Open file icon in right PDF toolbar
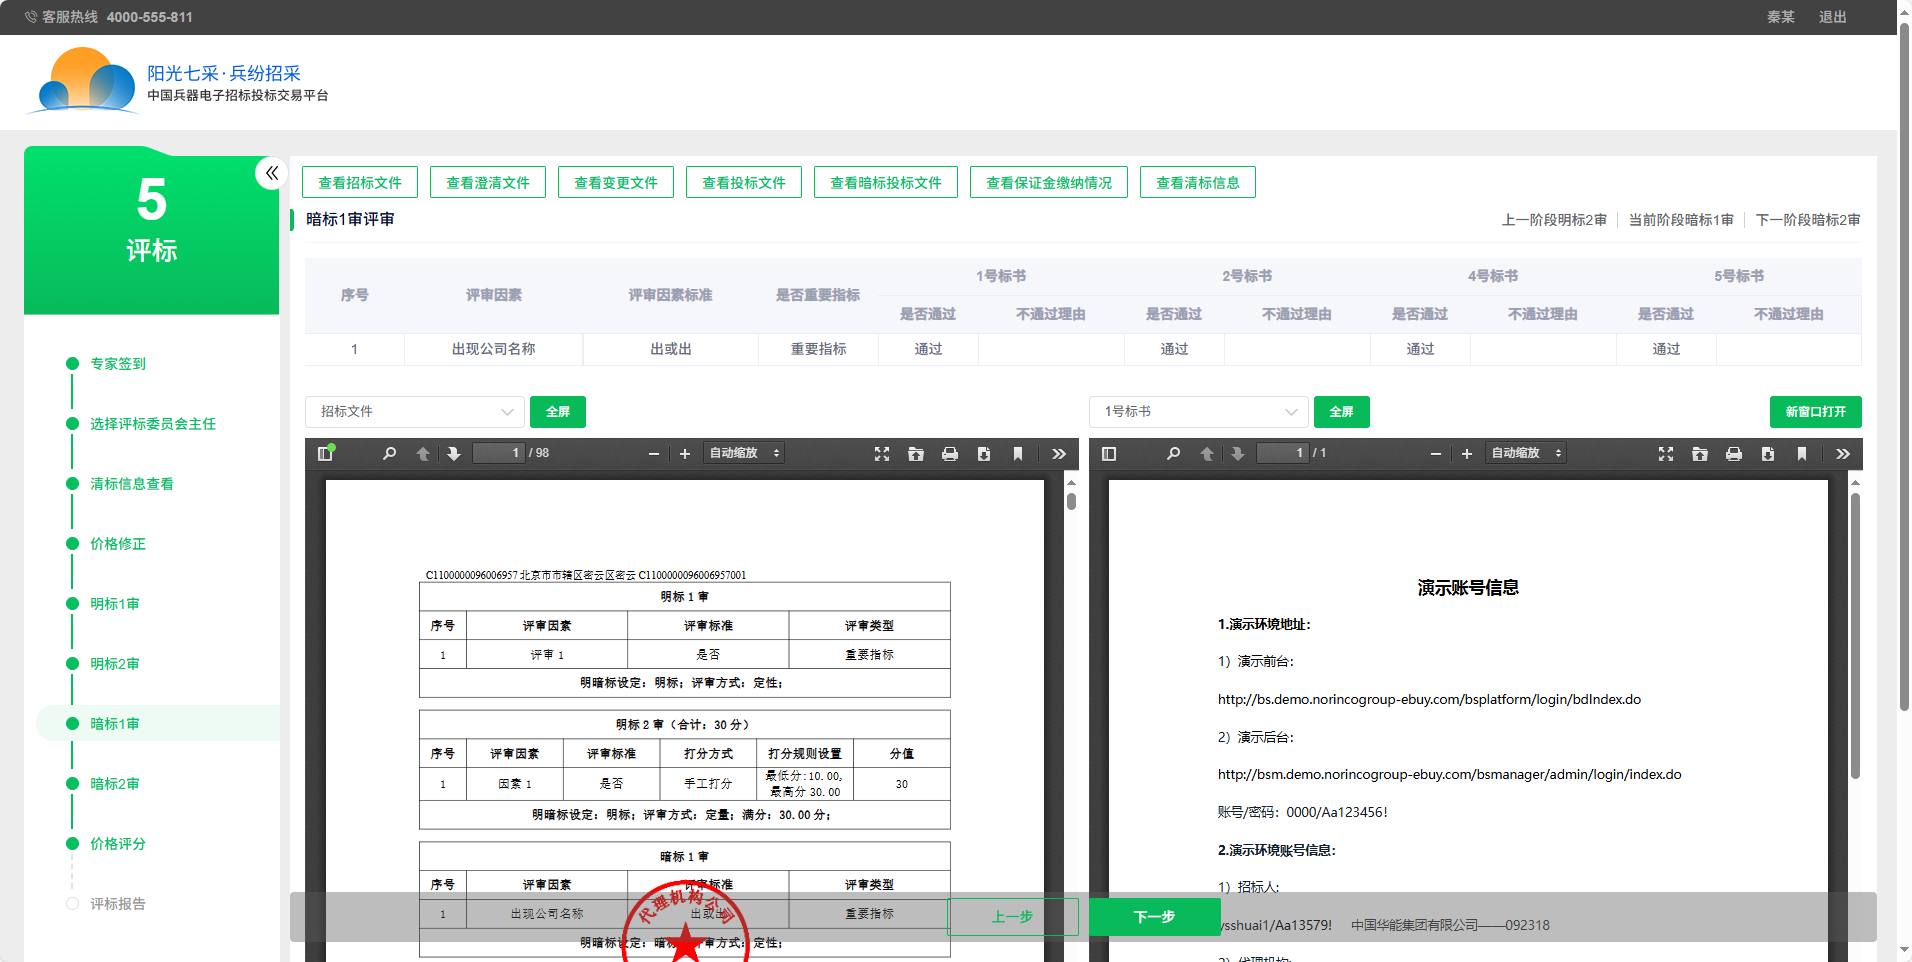 (x=1700, y=454)
